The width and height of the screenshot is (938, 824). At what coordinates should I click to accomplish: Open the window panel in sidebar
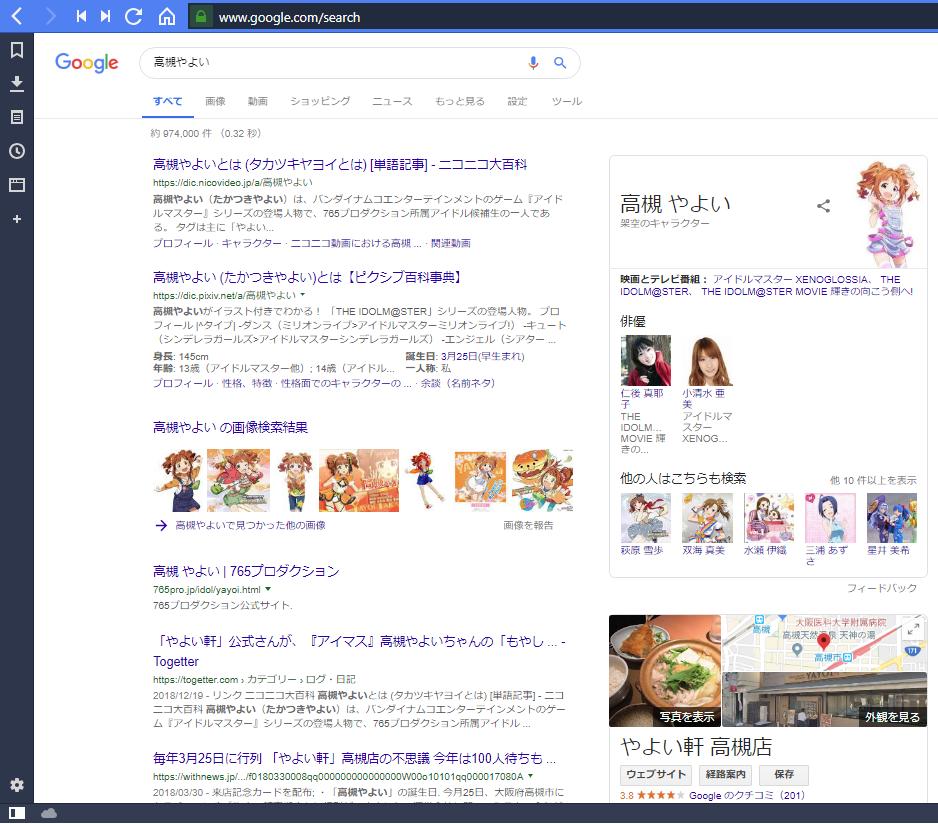tap(17, 185)
